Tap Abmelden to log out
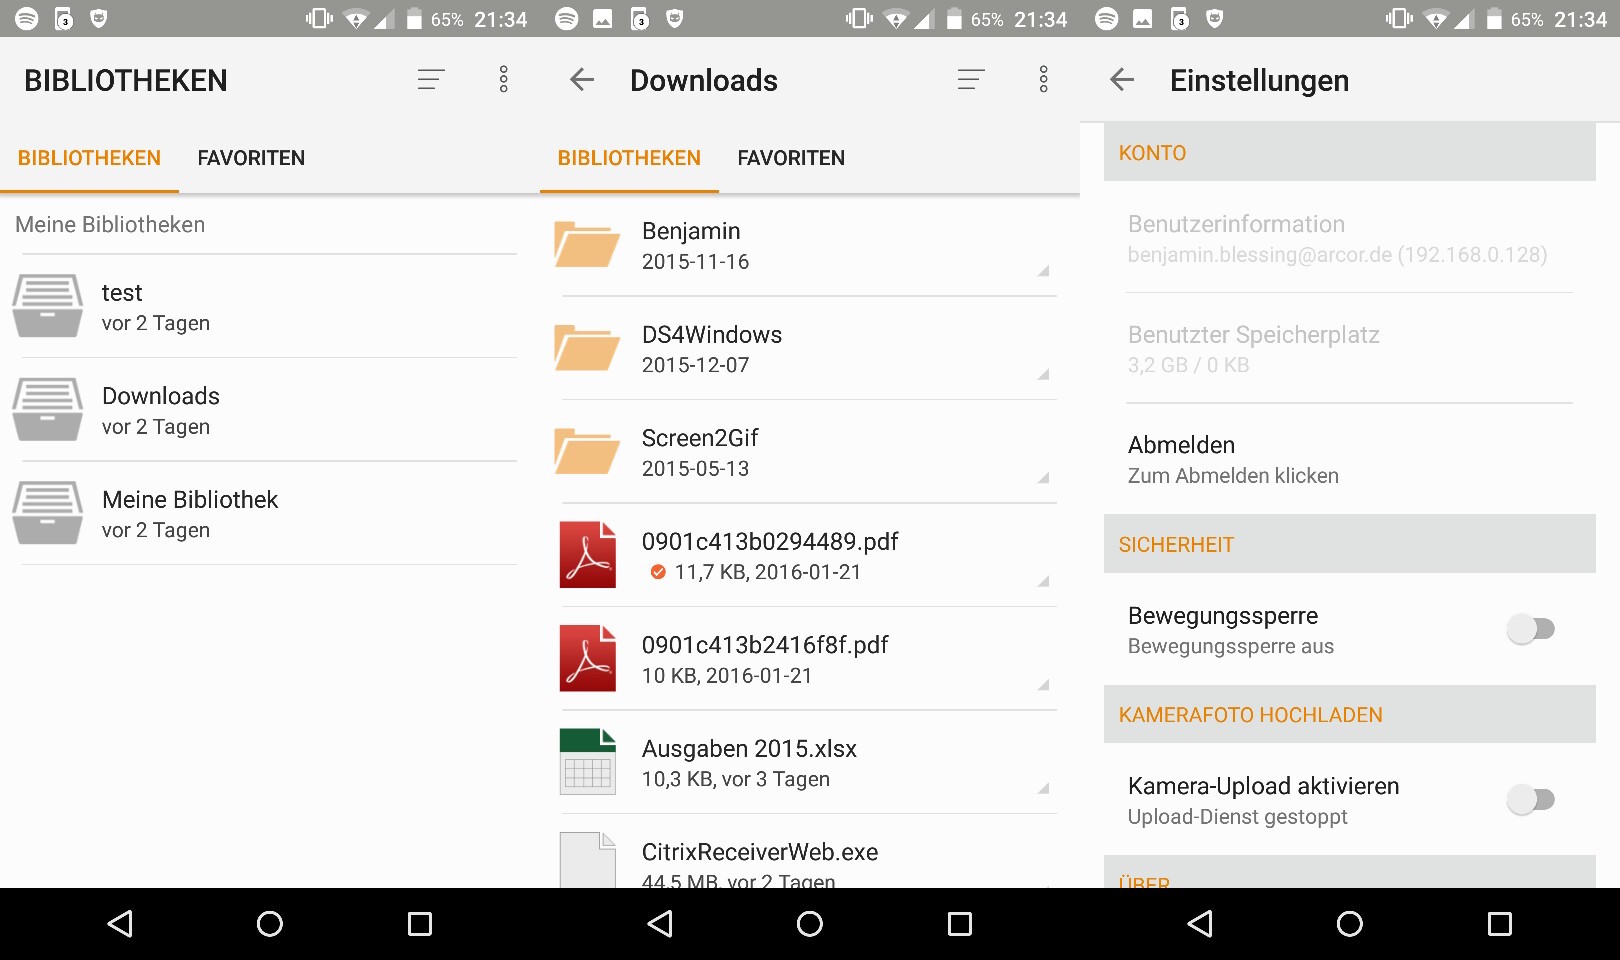Viewport: 1620px width, 960px height. pos(1232,459)
